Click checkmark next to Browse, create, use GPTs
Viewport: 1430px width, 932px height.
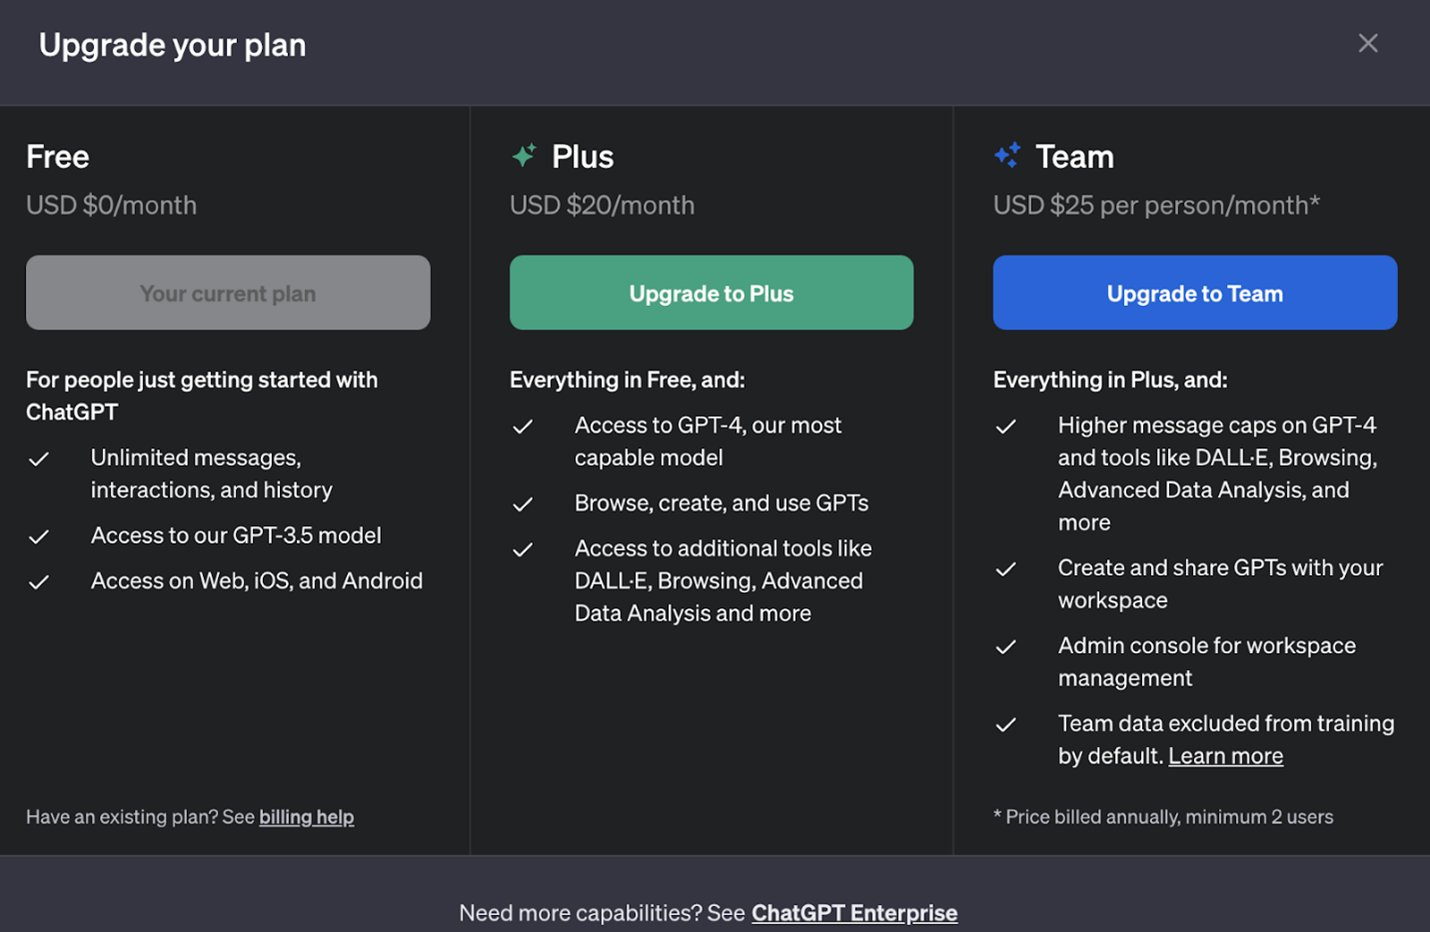click(522, 505)
